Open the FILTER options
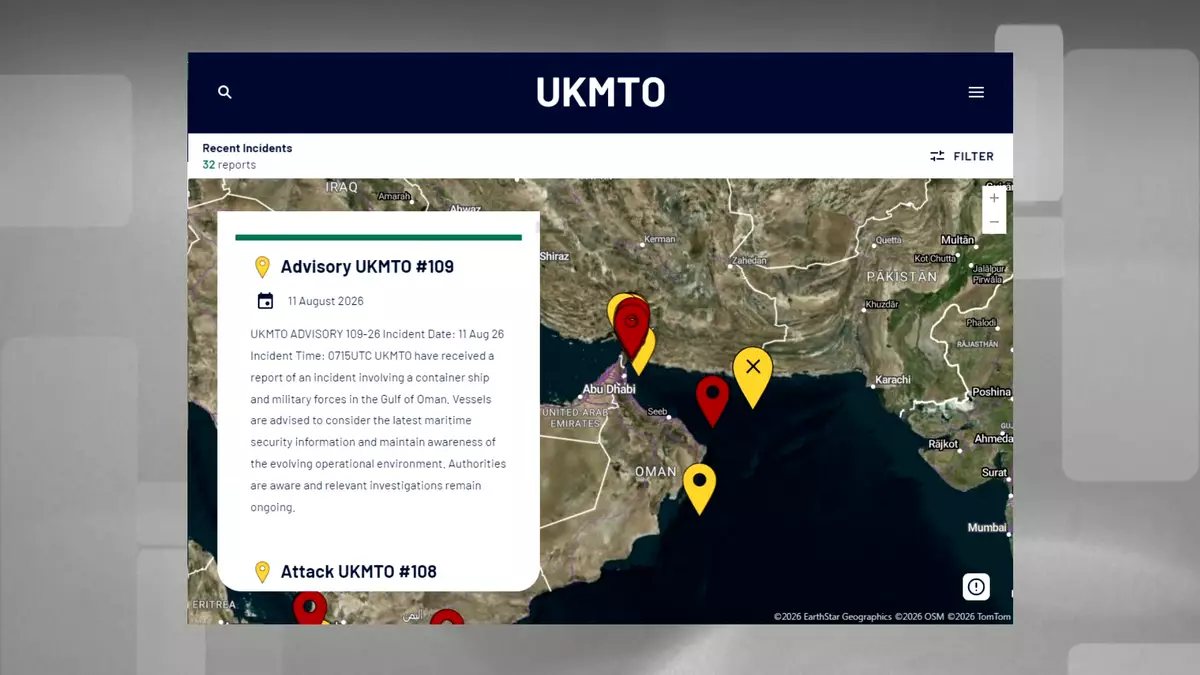The height and width of the screenshot is (675, 1200). click(961, 156)
